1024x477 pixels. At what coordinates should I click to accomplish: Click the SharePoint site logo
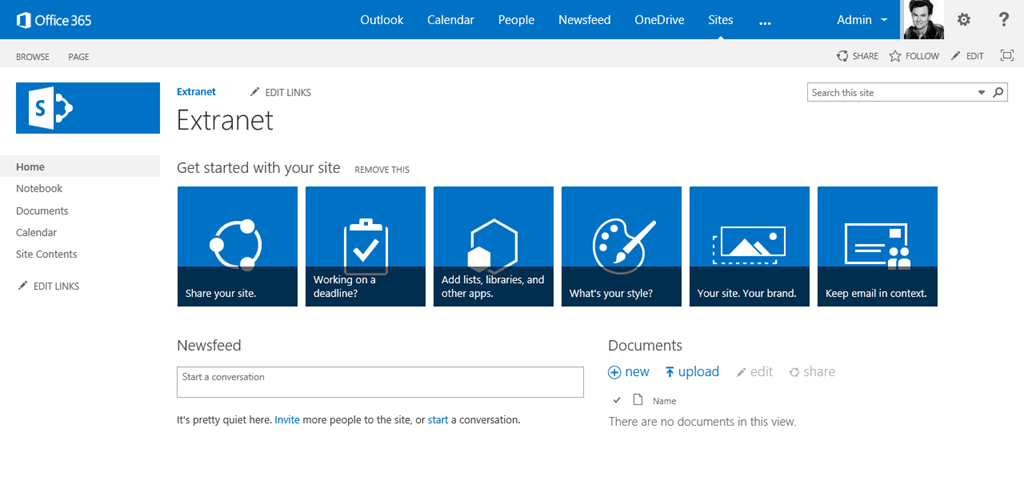88,107
